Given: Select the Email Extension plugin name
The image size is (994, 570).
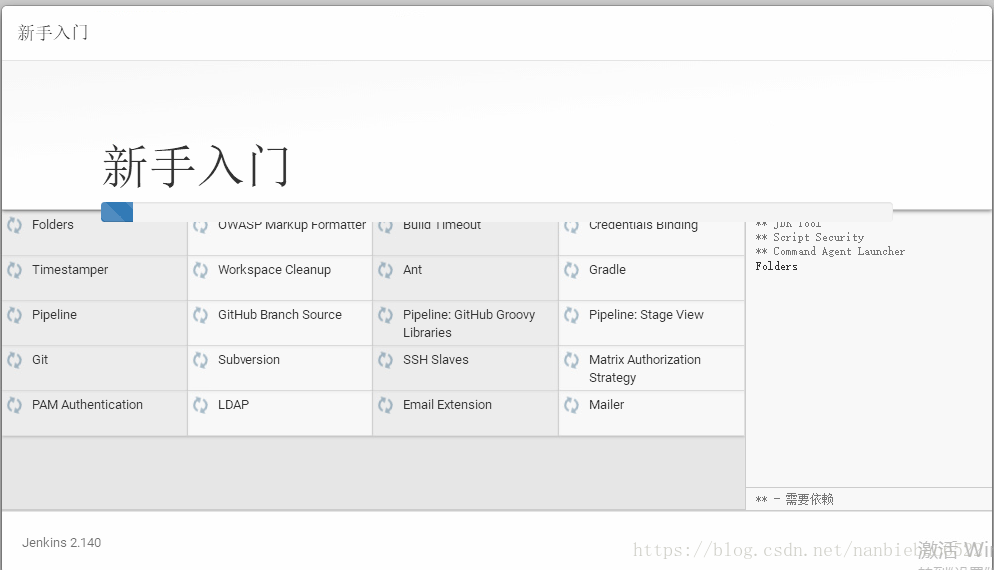Looking at the screenshot, I should [x=447, y=405].
